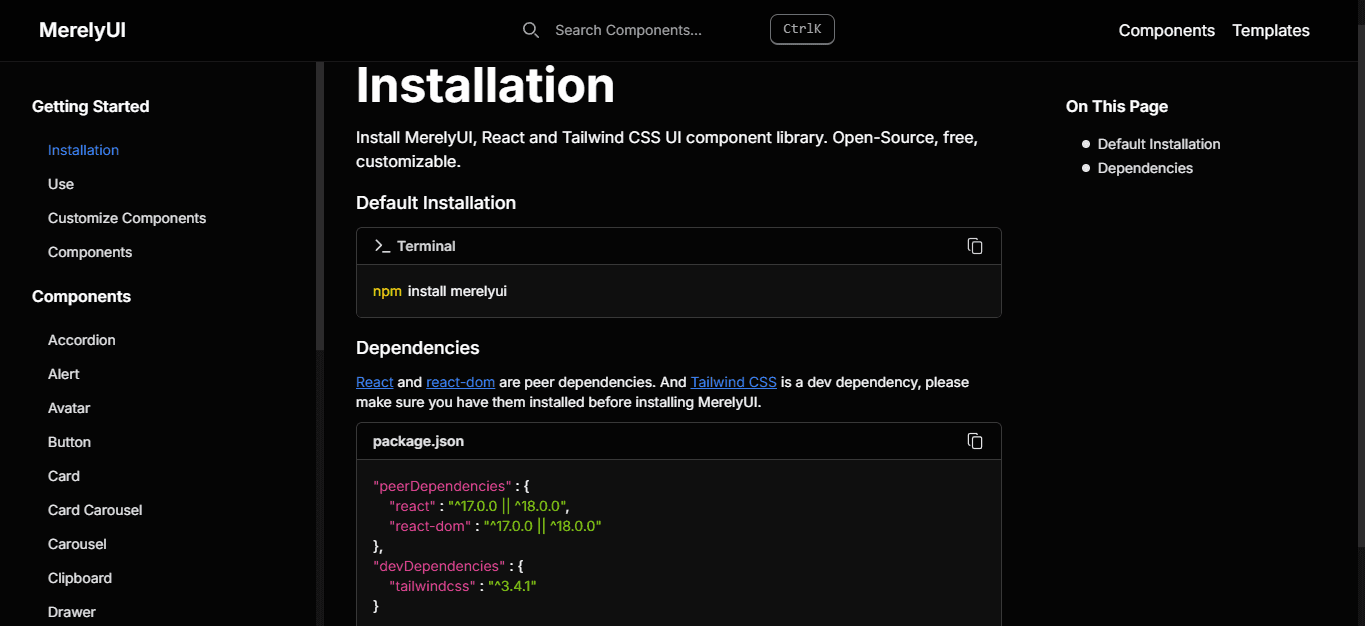
Task: Click the Getting Started sidebar heading
Action: (x=90, y=107)
